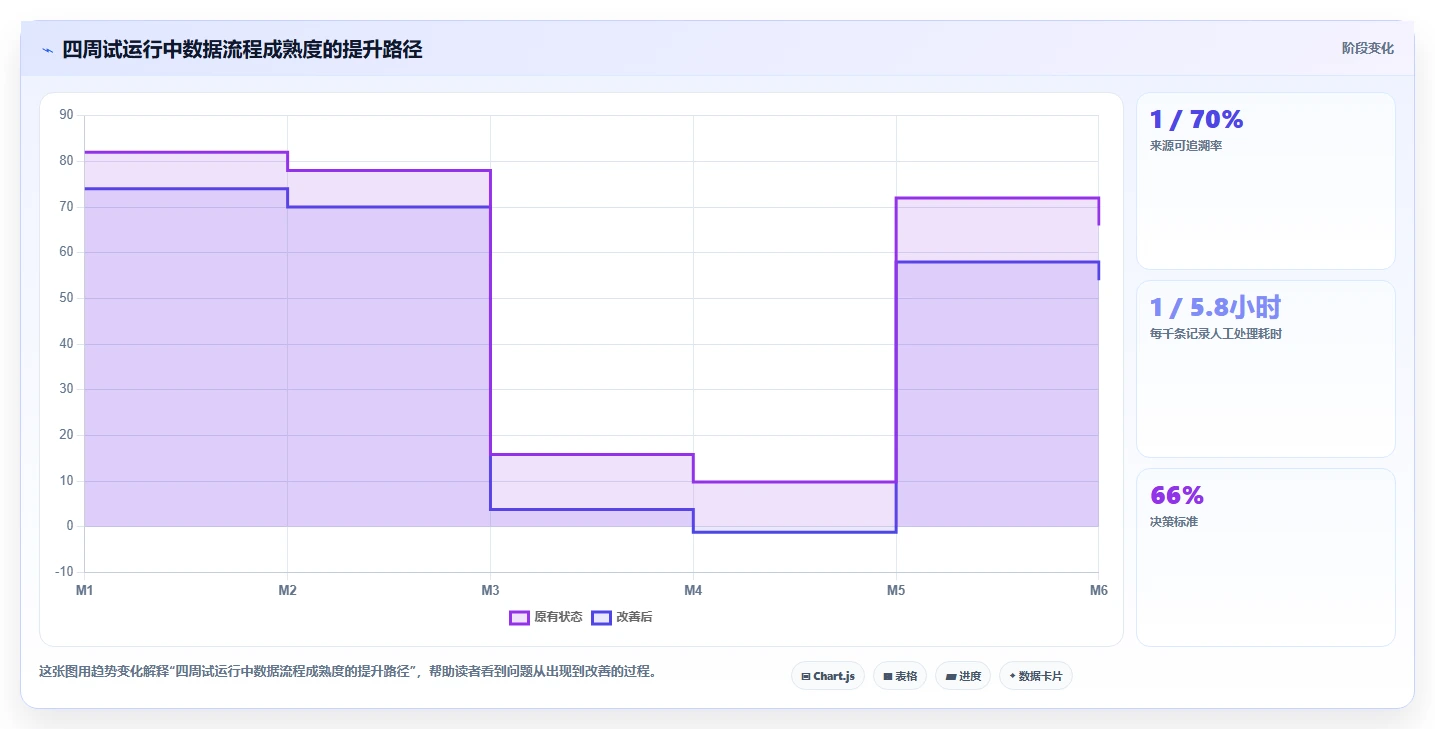Click the 来源可追溯率 card
Image resolution: width=1435 pixels, height=729 pixels.
(1266, 181)
